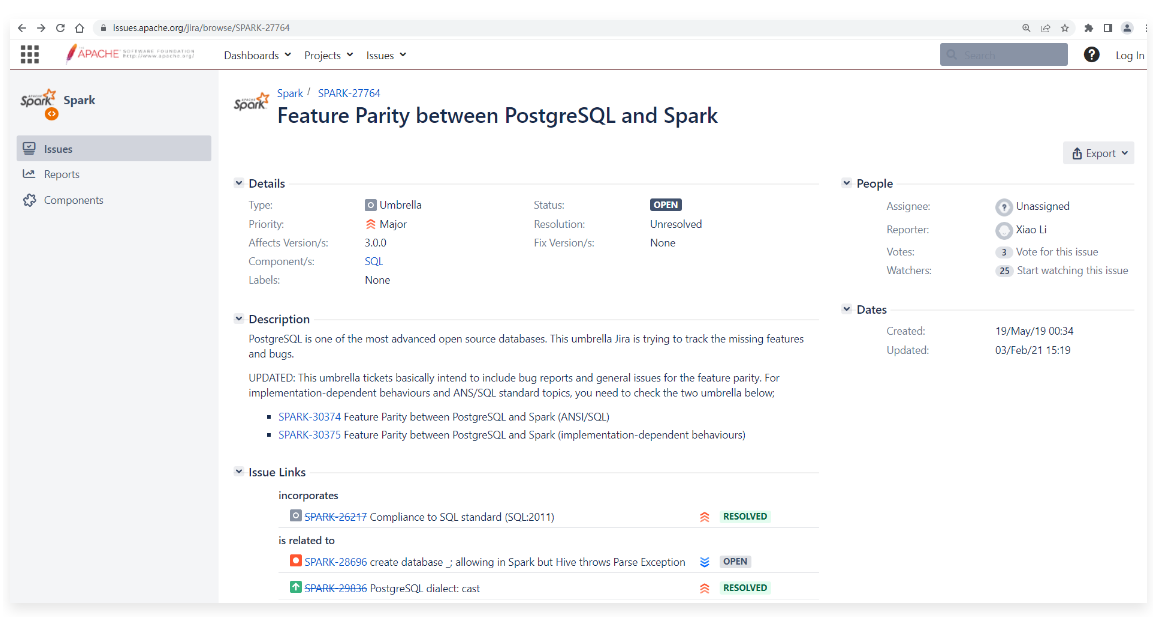The width and height of the screenshot is (1174, 617).
Task: Click RESOLVED badge for SPARK-29836
Action: click(x=745, y=588)
